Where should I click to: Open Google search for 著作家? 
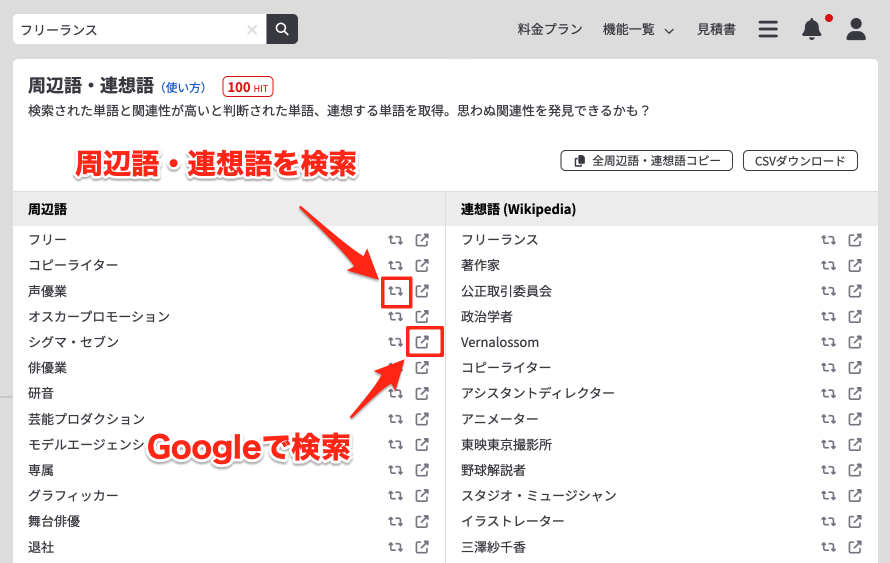[855, 265]
